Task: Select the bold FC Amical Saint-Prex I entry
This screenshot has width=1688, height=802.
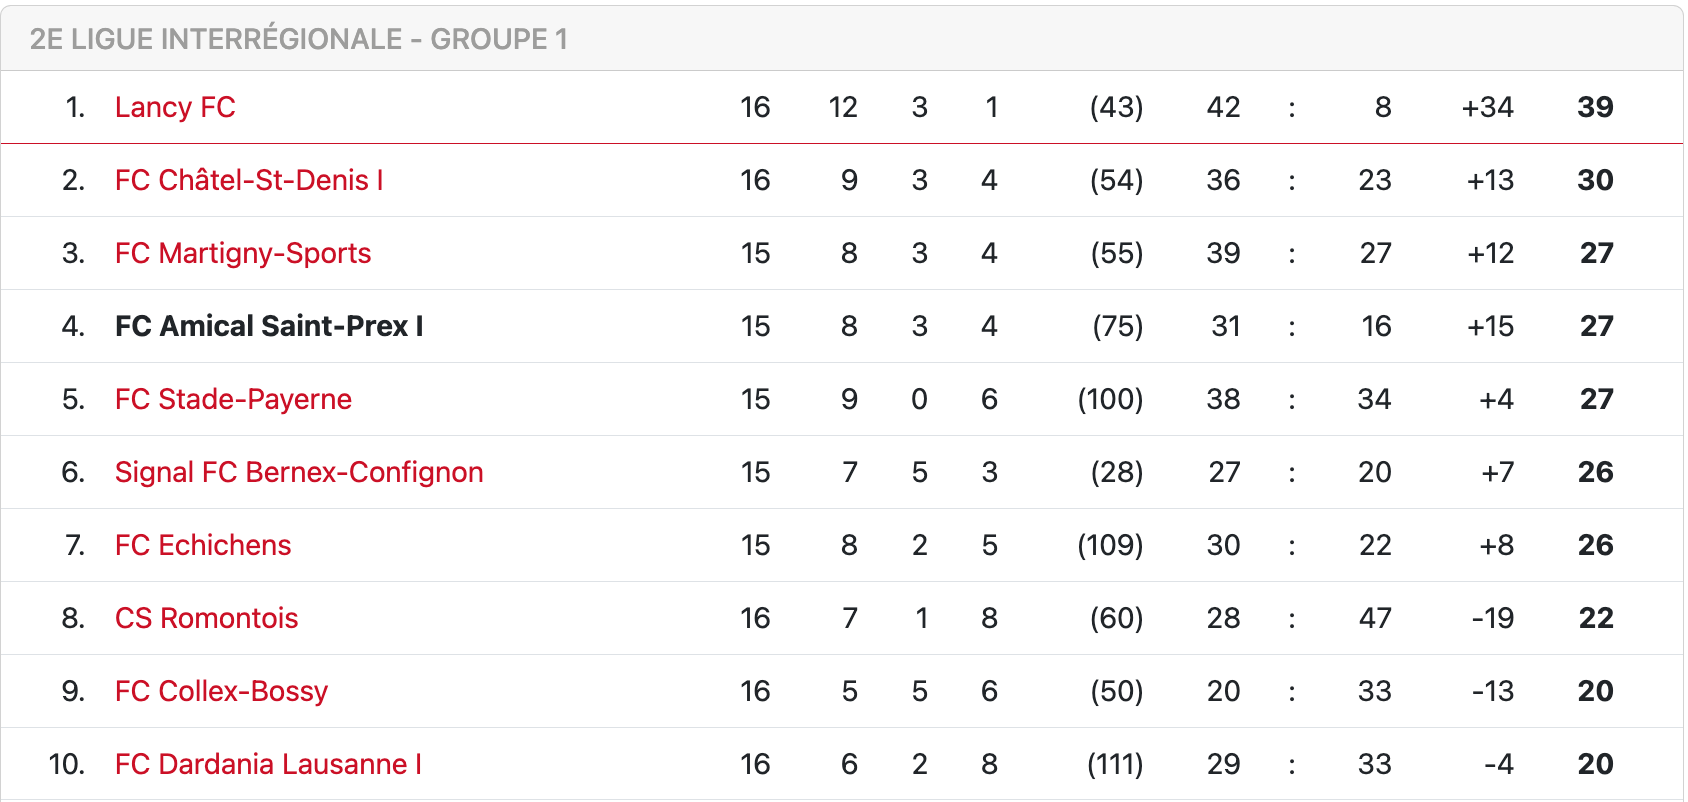Action: point(269,326)
